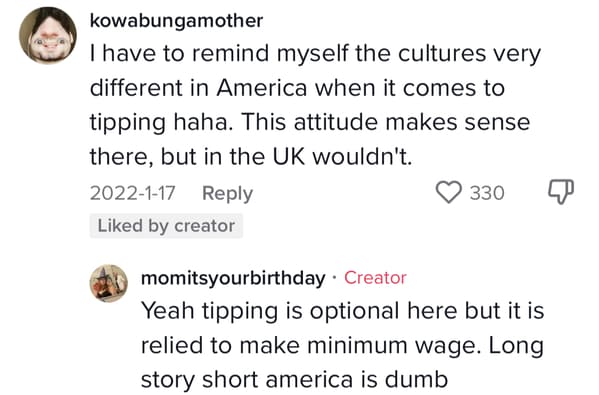Visit the momitsyourbirthday username link
This screenshot has width=599, height=395.
(233, 278)
